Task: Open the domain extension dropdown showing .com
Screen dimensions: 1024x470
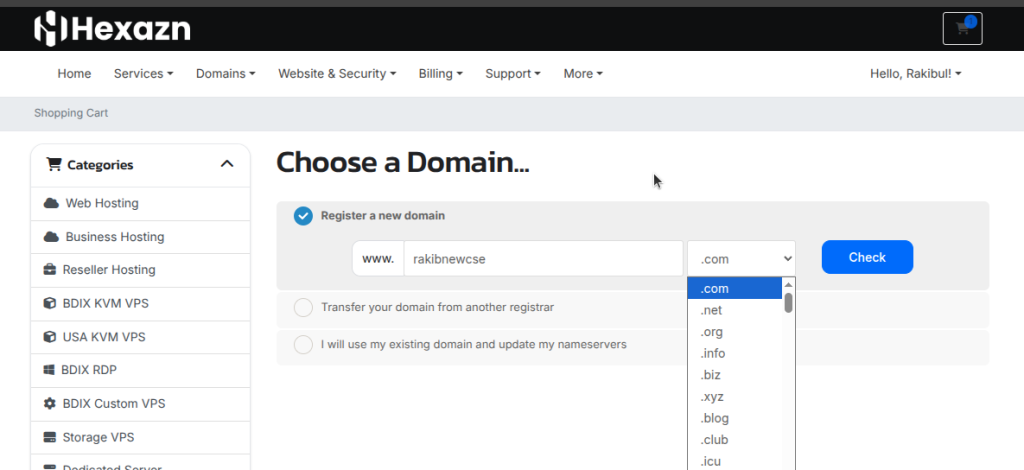Action: click(x=741, y=258)
